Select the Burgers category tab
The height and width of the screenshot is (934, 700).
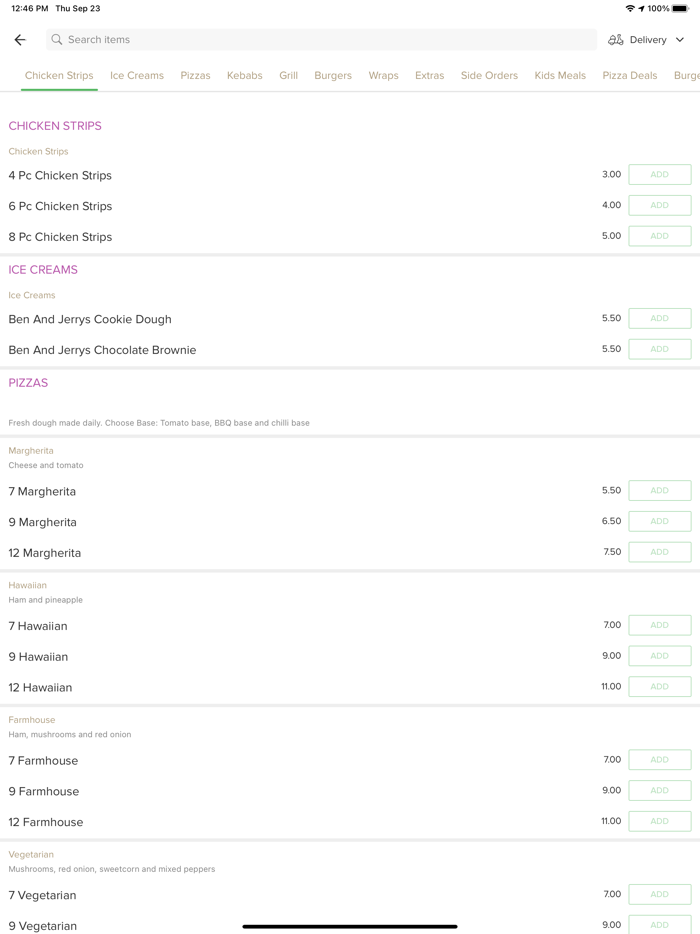(333, 76)
